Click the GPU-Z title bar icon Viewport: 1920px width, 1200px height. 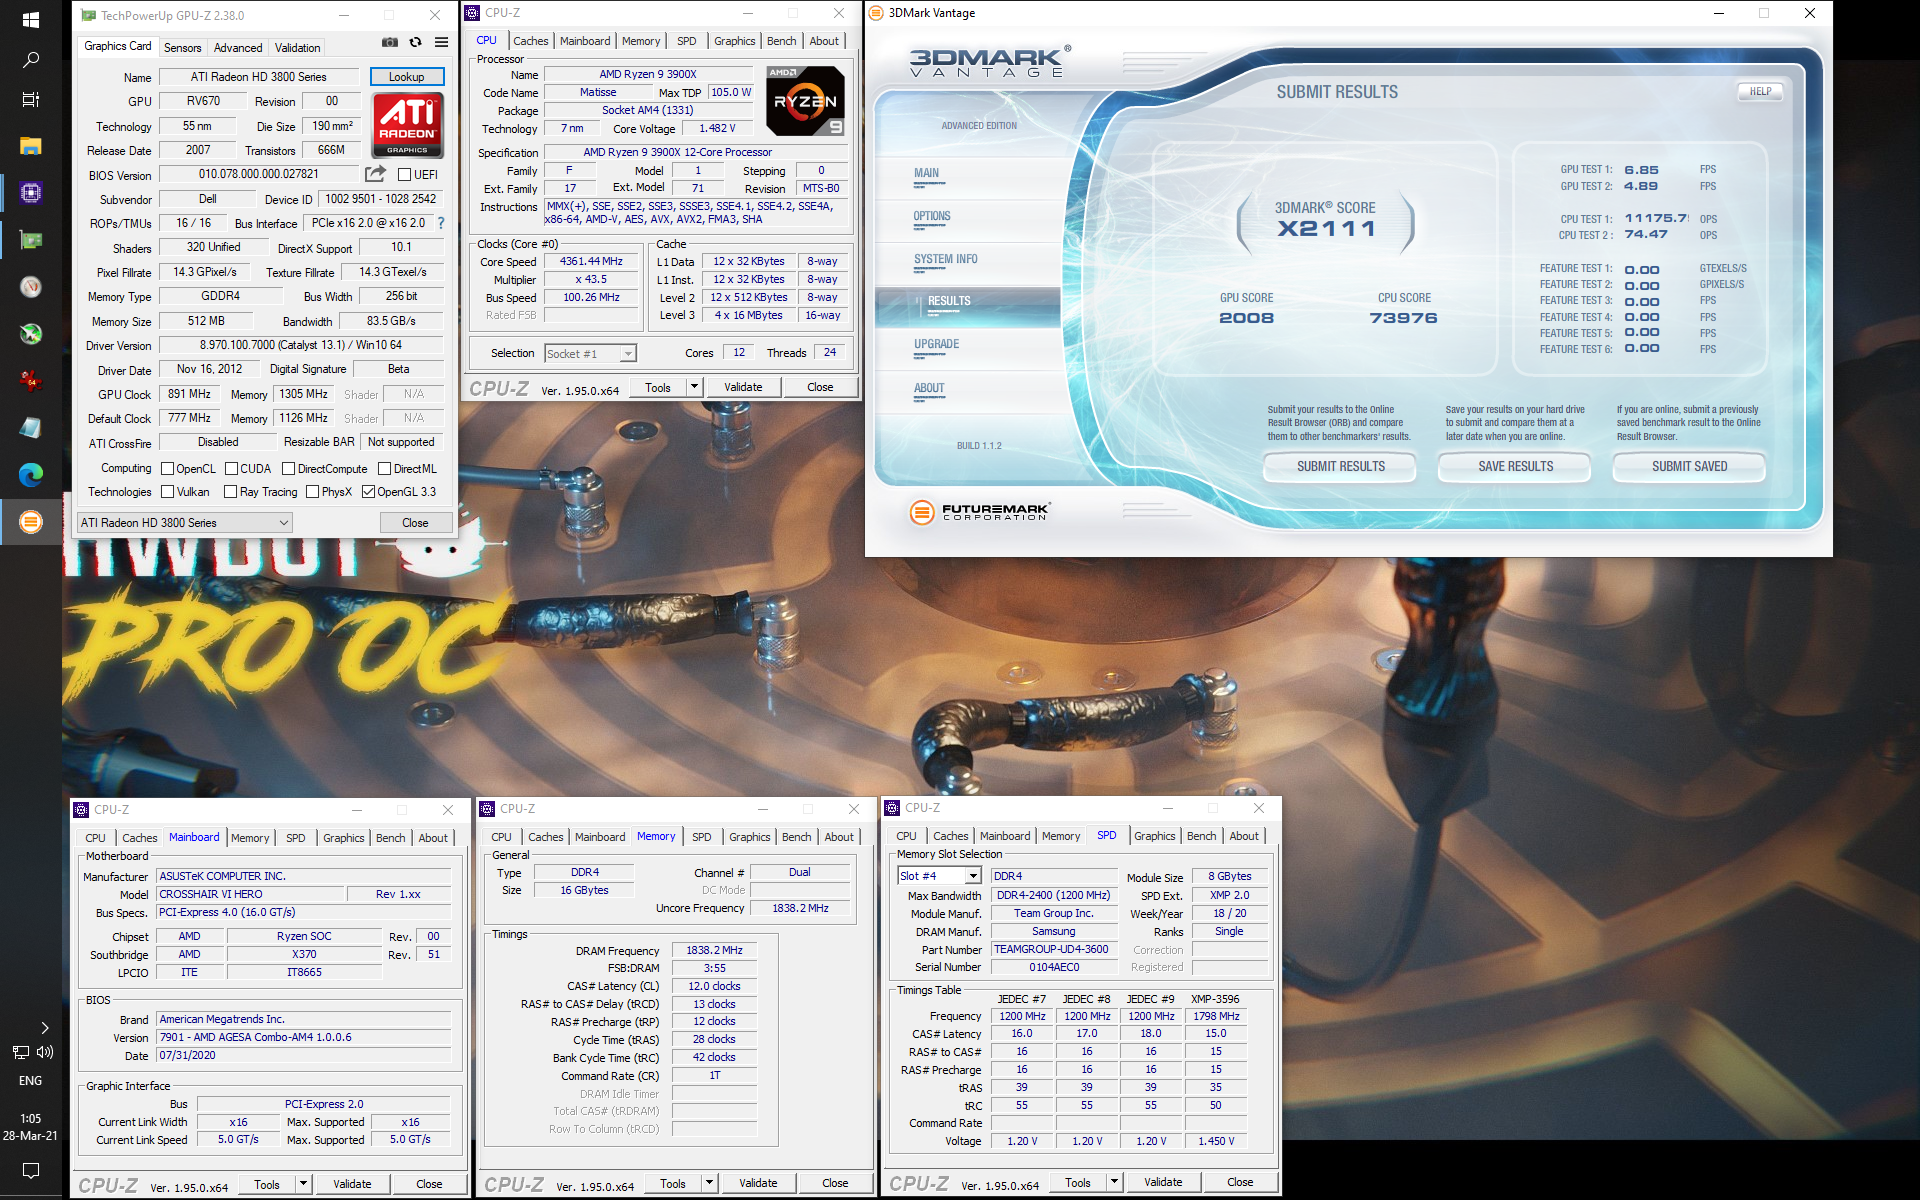[x=88, y=15]
